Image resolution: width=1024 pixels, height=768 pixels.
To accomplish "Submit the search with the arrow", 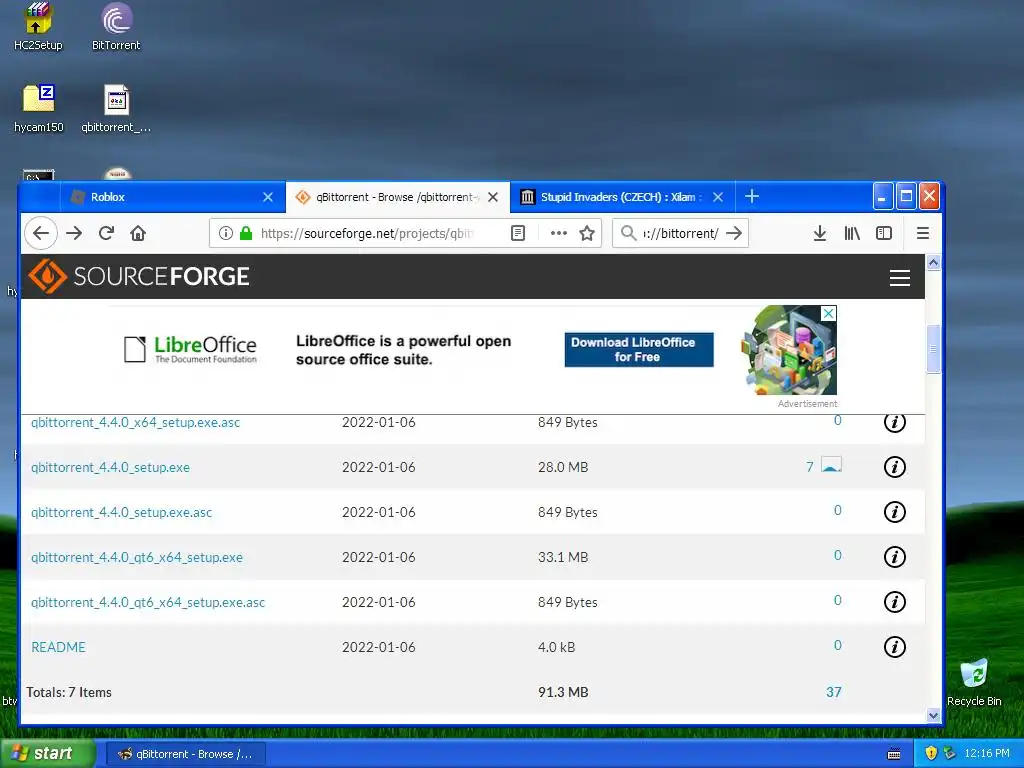I will [734, 233].
